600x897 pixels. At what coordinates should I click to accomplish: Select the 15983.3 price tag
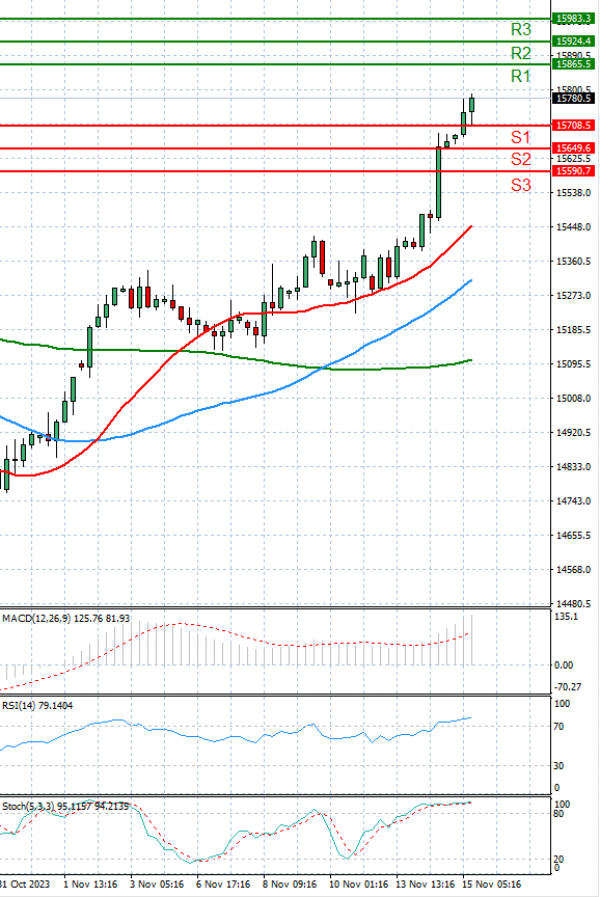coord(573,19)
